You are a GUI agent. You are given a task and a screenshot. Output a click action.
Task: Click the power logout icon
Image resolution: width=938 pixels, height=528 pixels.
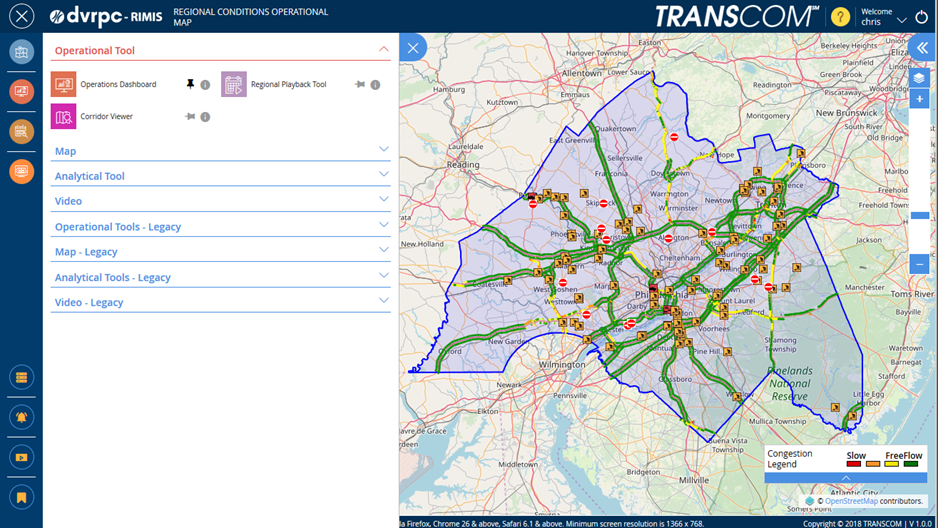coord(921,17)
